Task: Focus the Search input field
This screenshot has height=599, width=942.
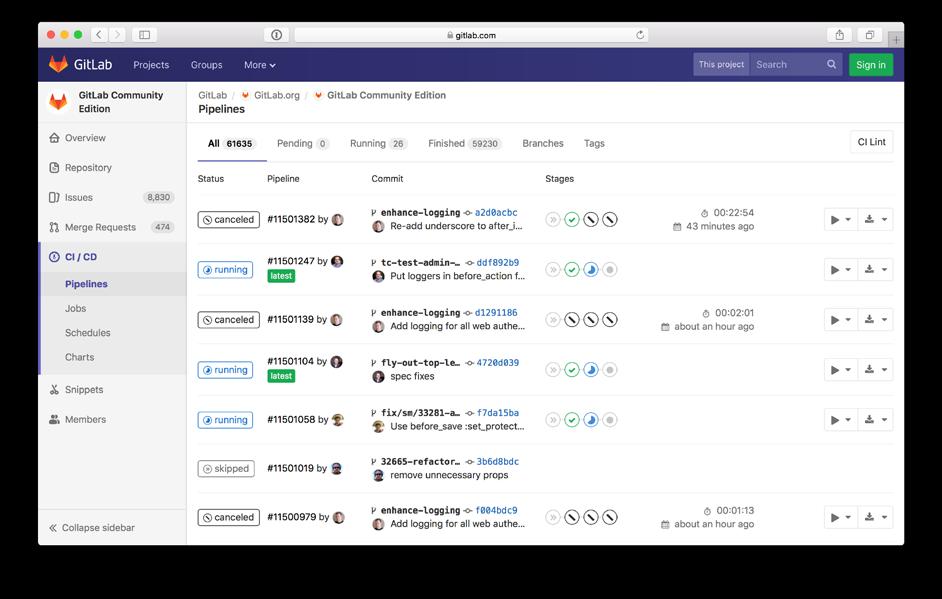Action: (787, 64)
